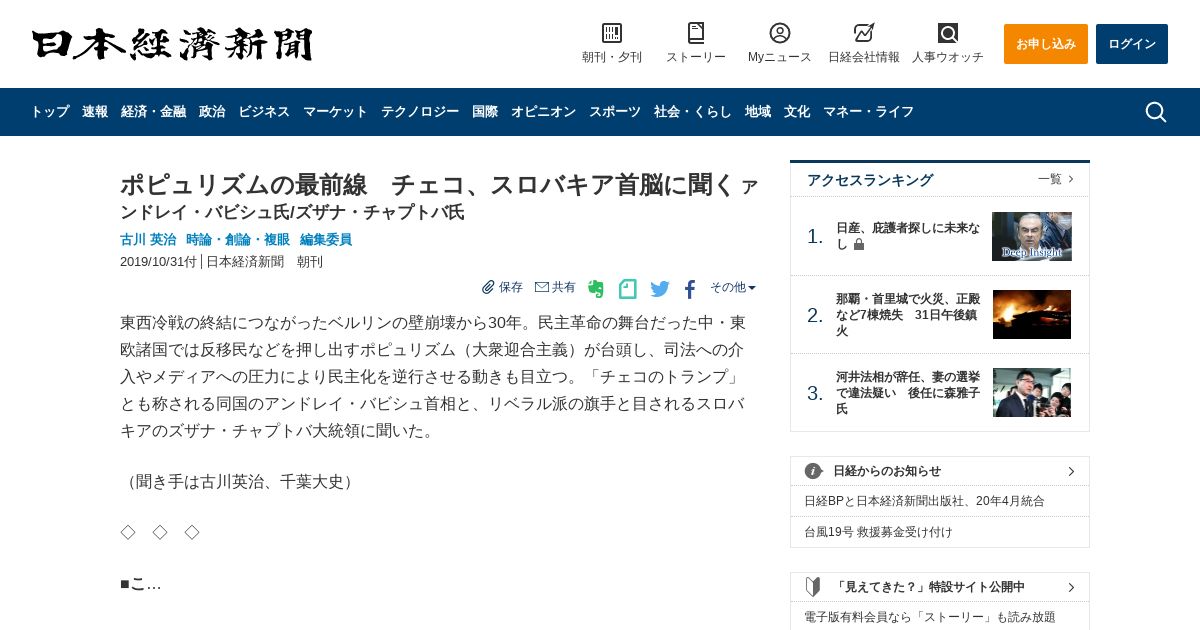Open the ストーリー book icon
Image resolution: width=1200 pixels, height=630 pixels.
696,33
